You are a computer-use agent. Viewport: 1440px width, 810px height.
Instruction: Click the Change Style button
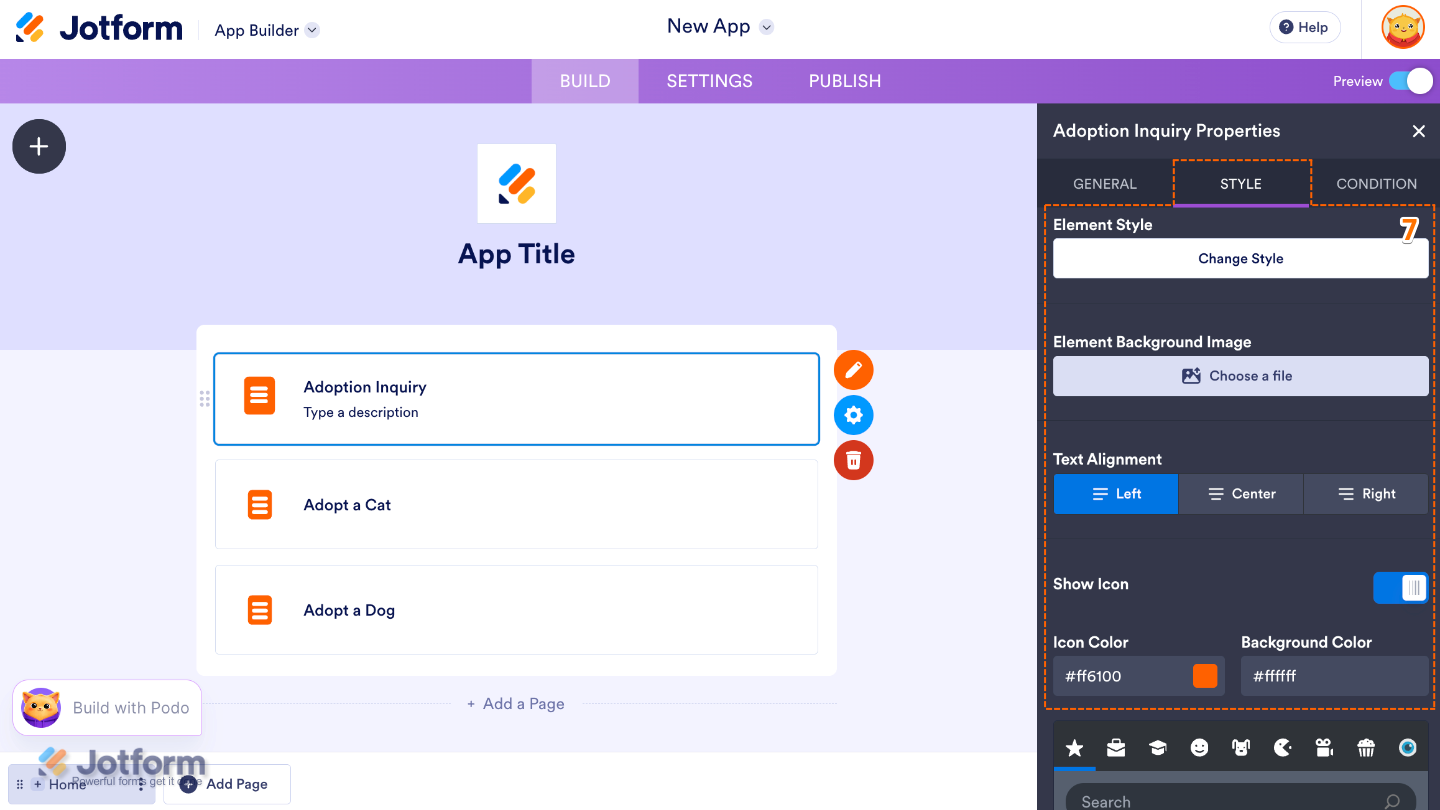(x=1240, y=258)
